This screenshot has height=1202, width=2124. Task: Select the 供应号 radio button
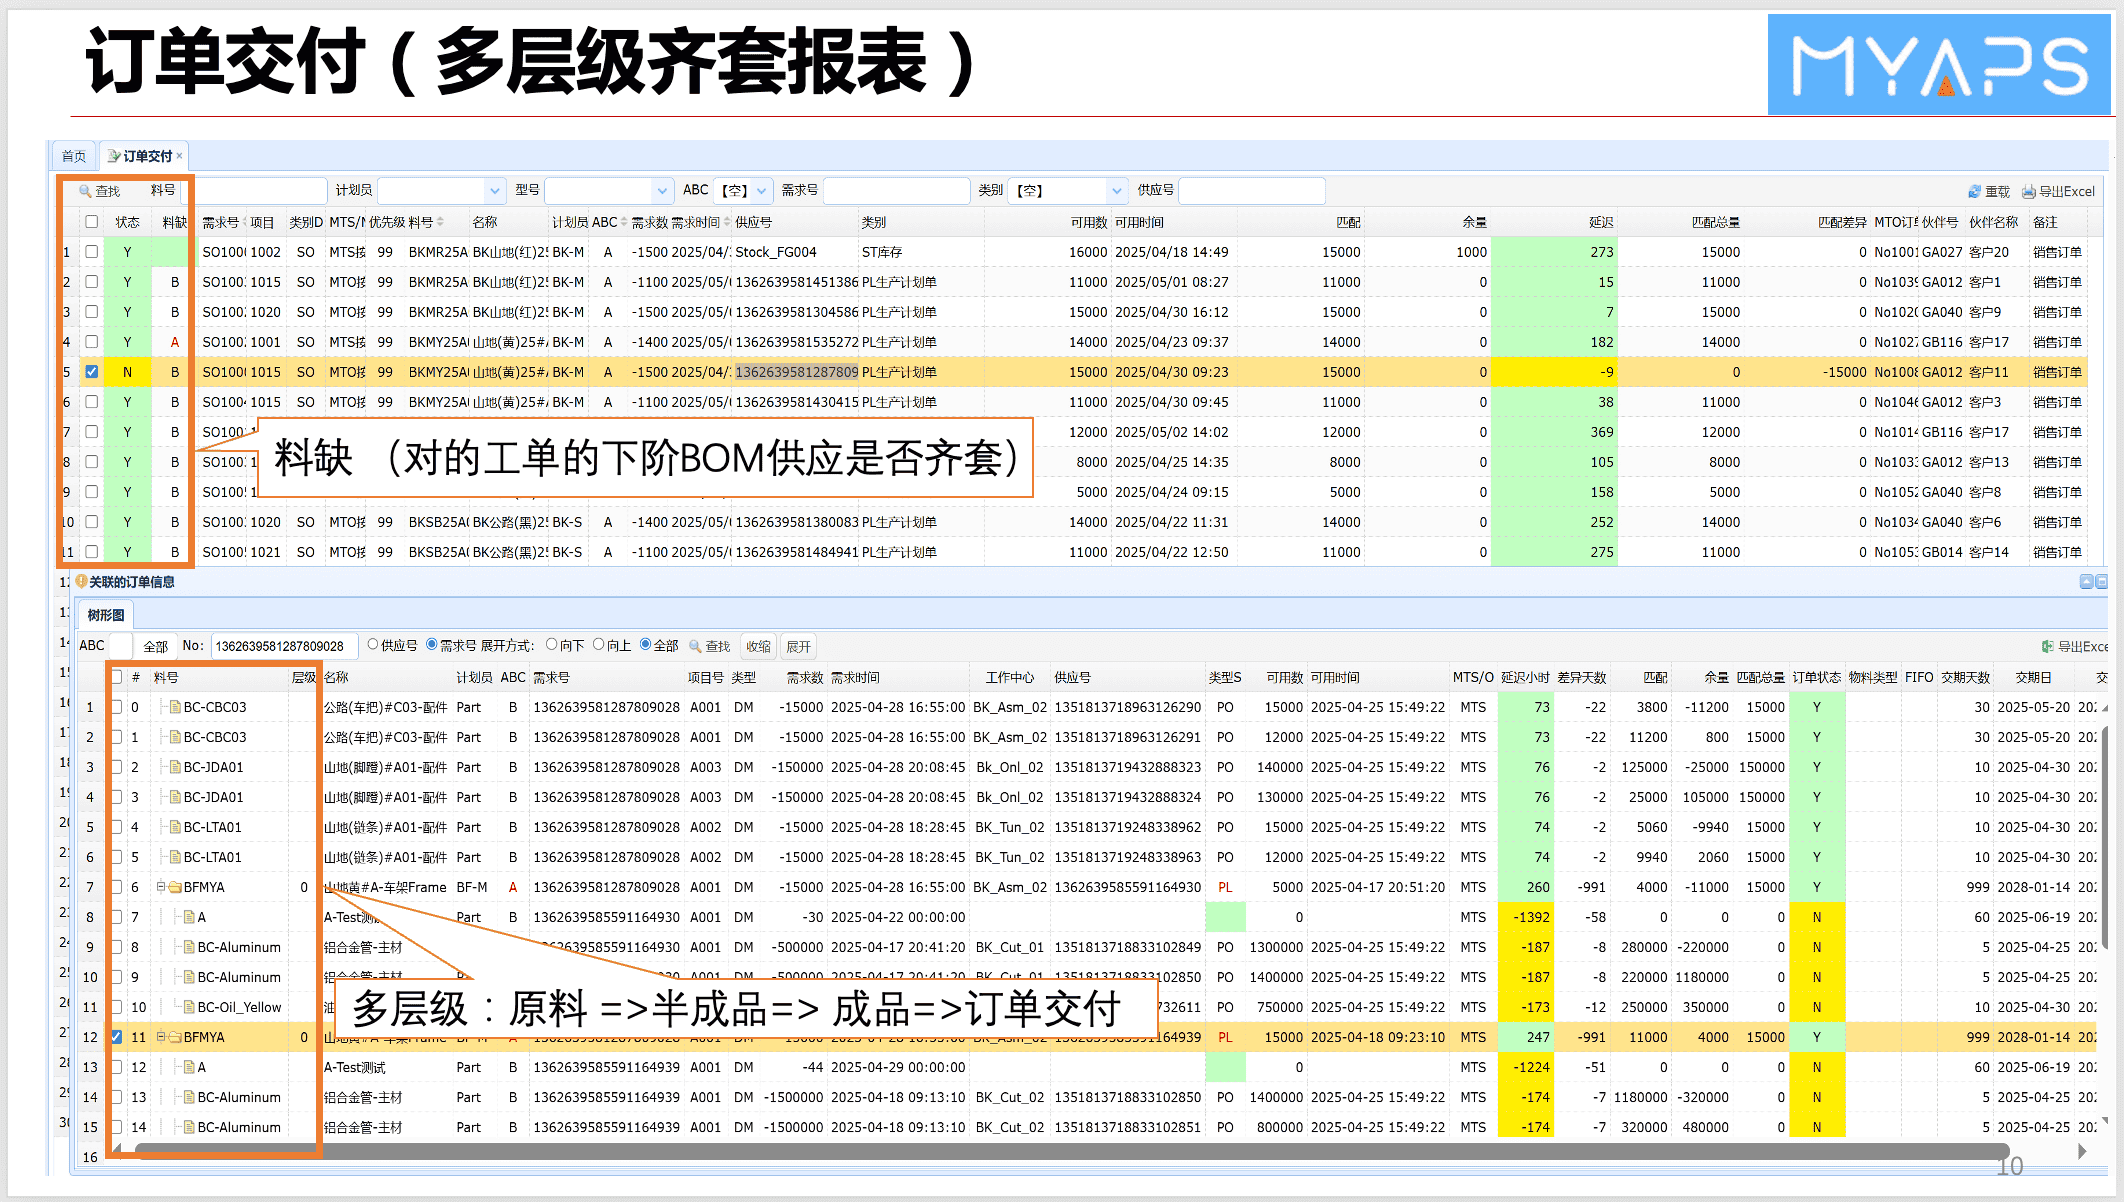pyautogui.click(x=373, y=645)
